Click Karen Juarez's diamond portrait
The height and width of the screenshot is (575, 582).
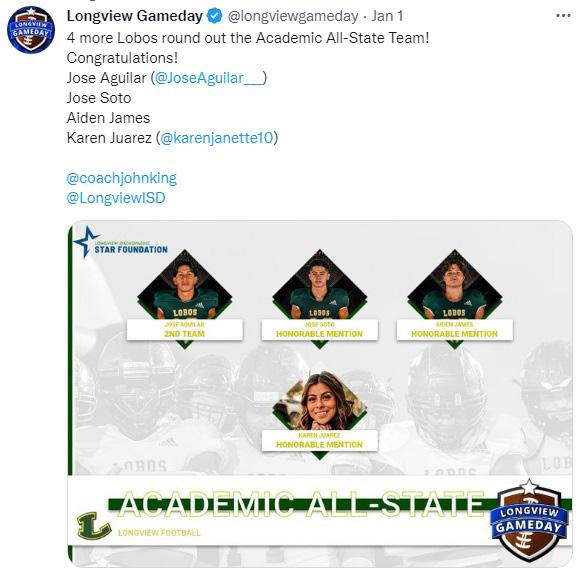320,402
